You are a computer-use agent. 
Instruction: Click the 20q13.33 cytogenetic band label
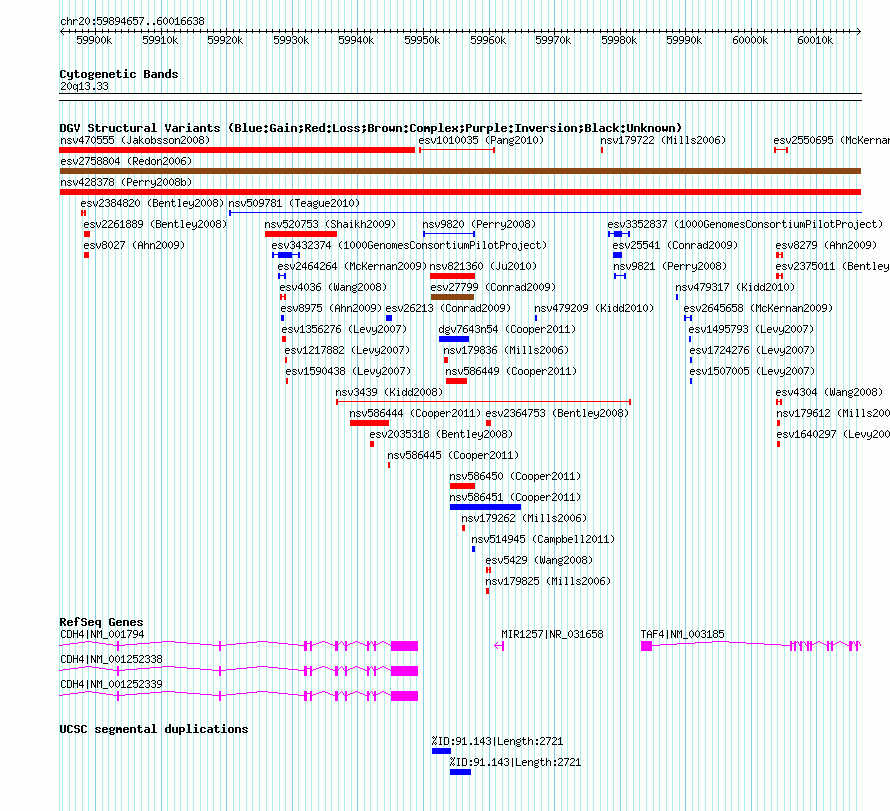84,86
